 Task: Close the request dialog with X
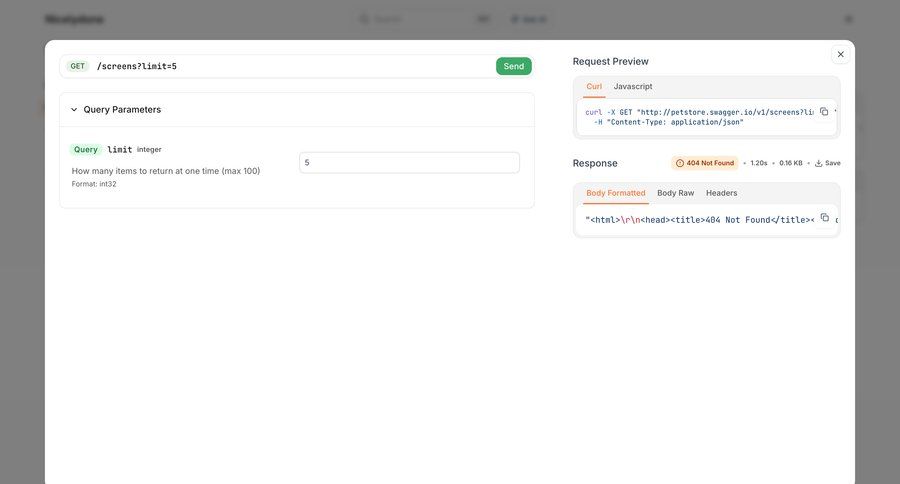pyautogui.click(x=840, y=54)
